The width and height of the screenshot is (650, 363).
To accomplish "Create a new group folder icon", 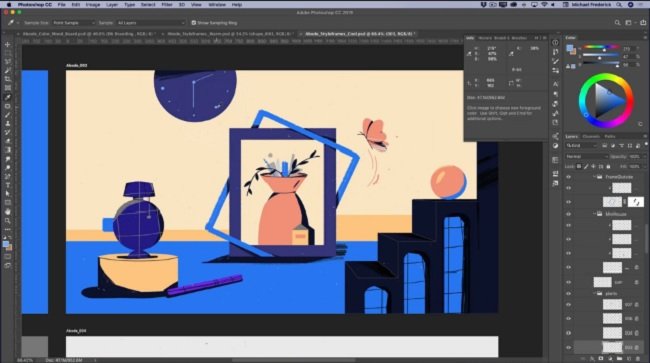I will coord(619,359).
